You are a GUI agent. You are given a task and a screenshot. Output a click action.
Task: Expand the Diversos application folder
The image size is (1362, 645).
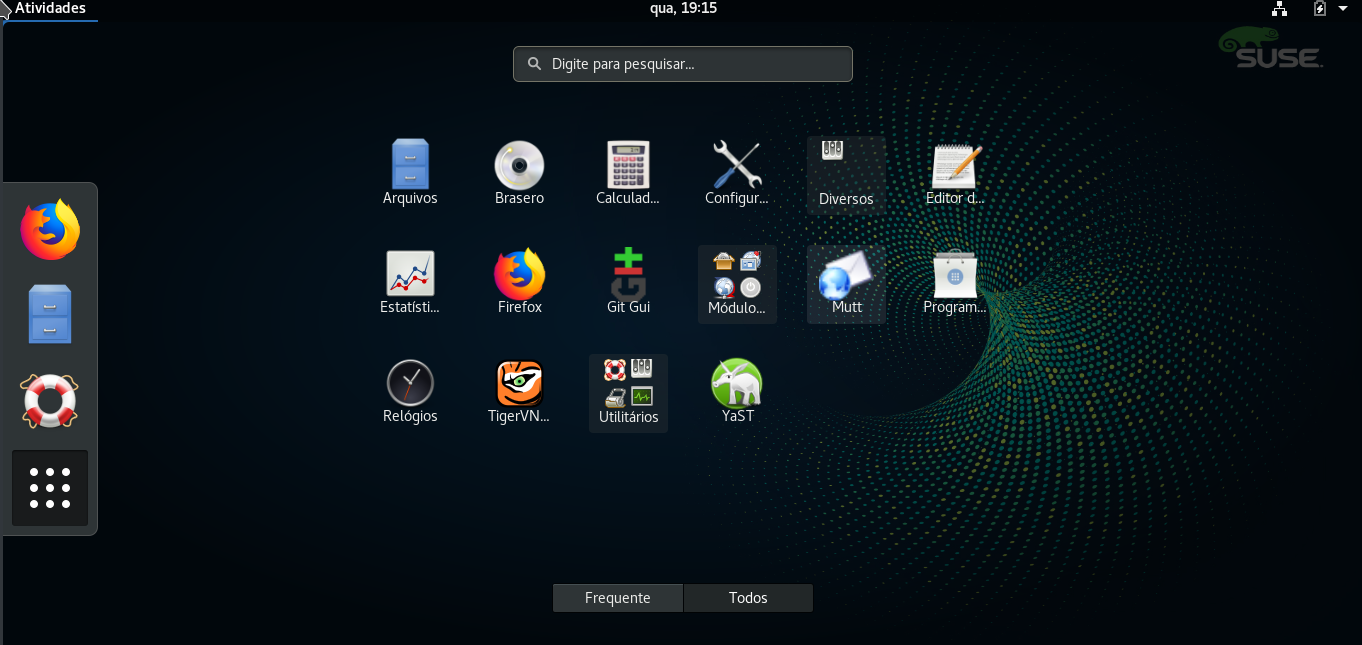[845, 170]
